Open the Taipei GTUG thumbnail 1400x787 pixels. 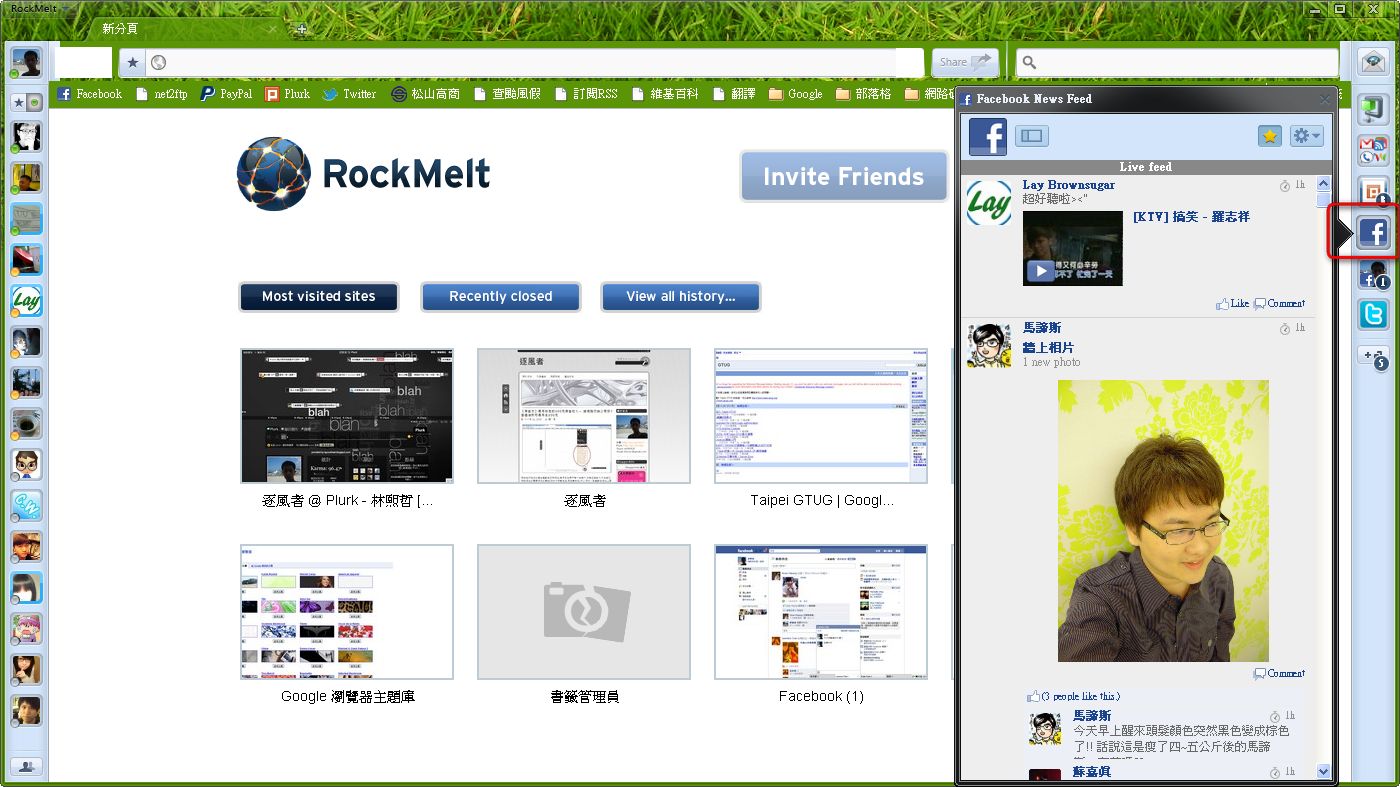(821, 416)
